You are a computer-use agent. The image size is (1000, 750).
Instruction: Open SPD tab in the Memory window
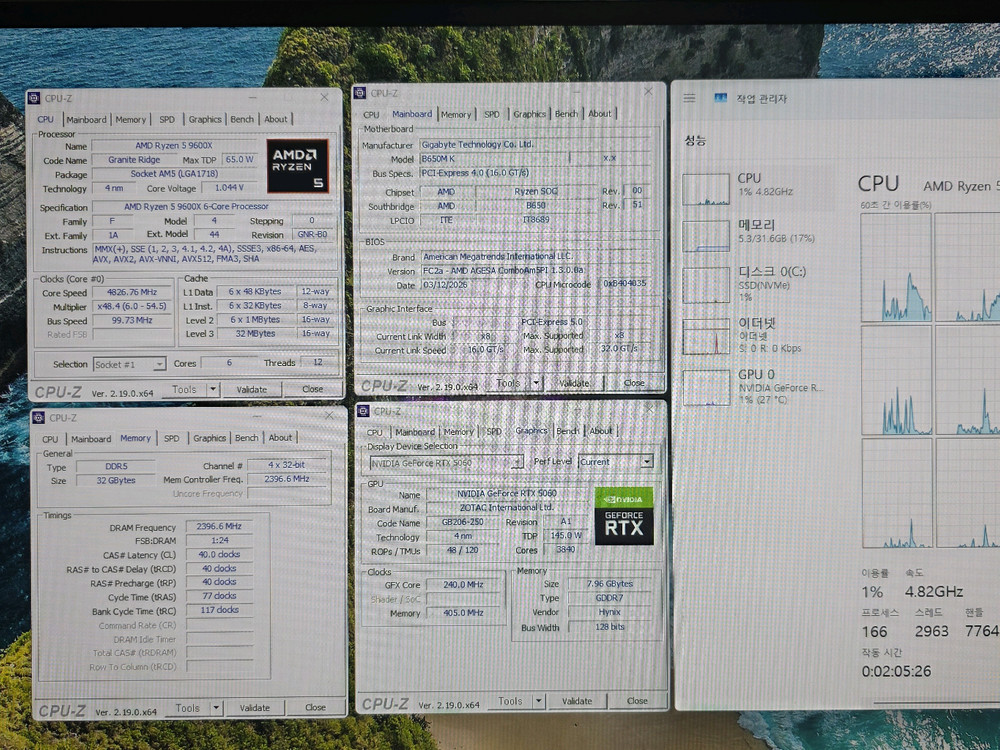pyautogui.click(x=172, y=439)
